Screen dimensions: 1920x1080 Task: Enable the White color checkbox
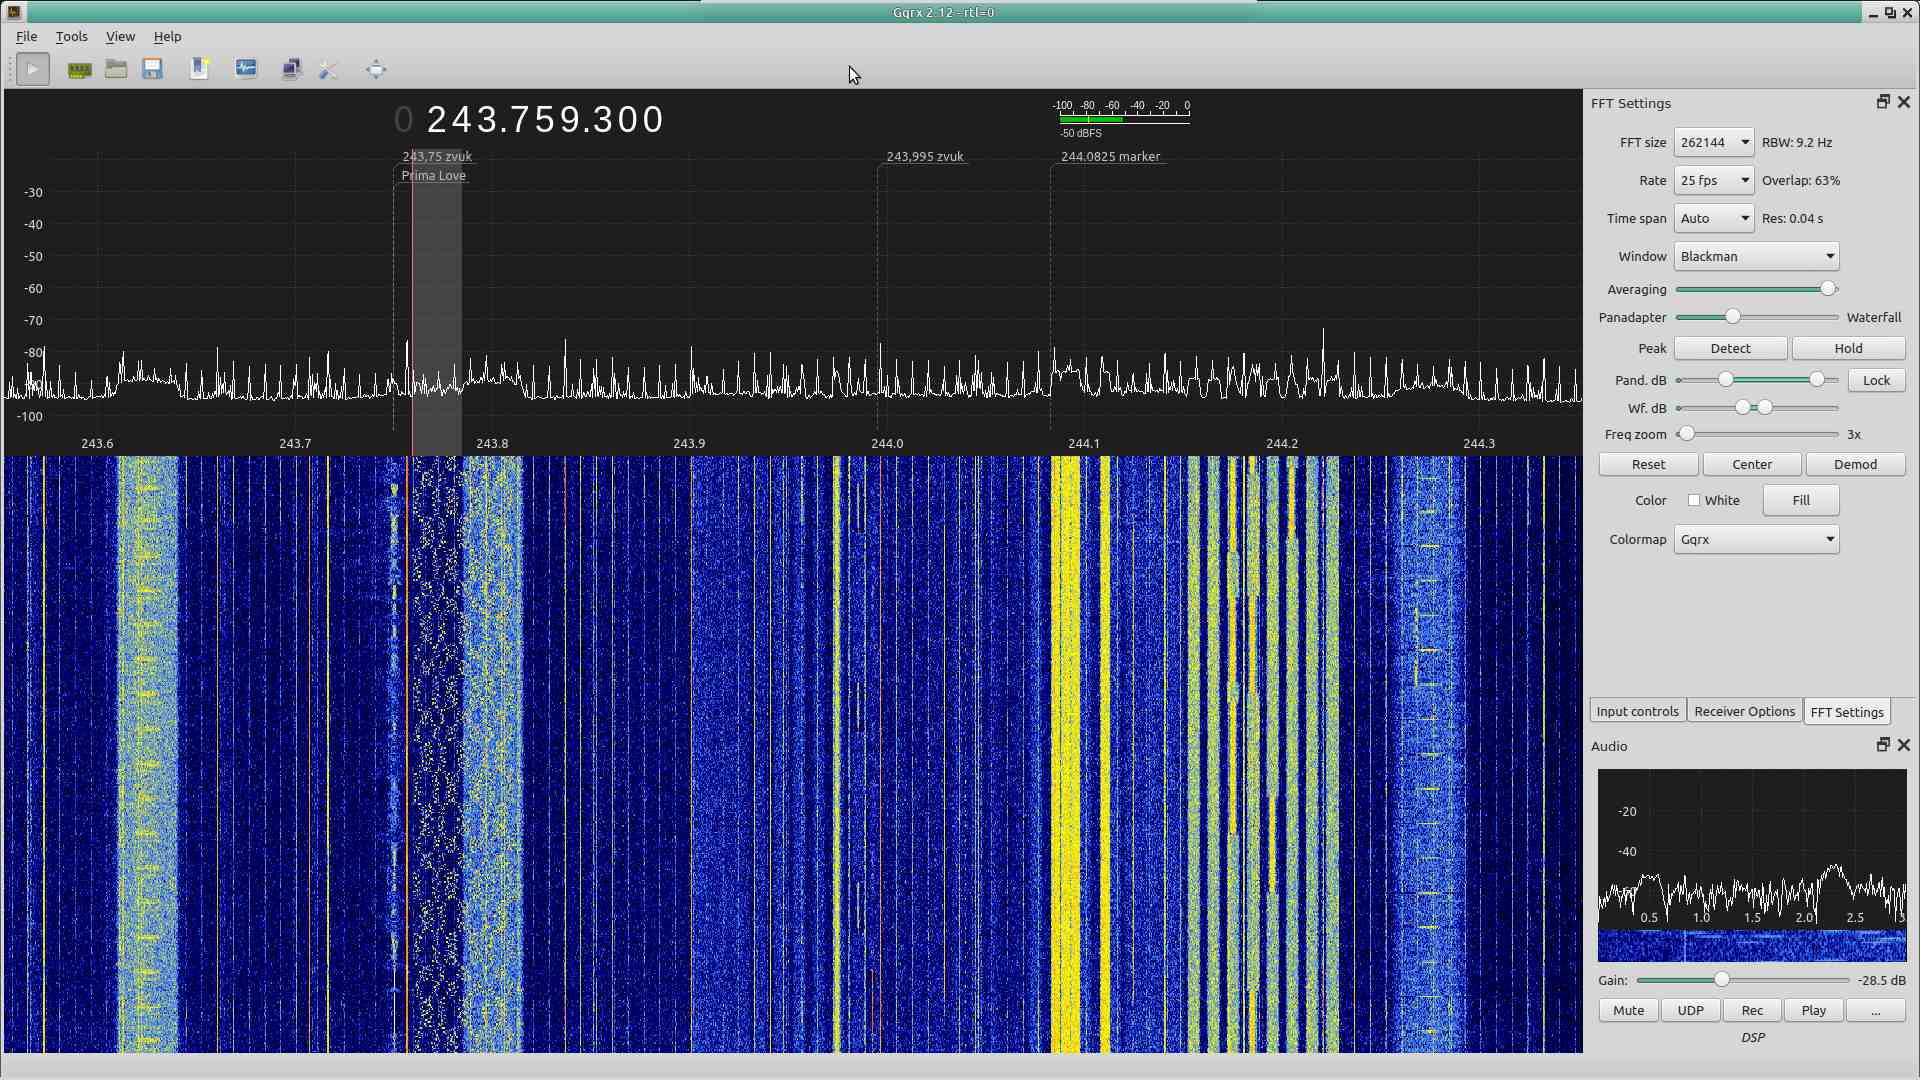coord(1694,501)
